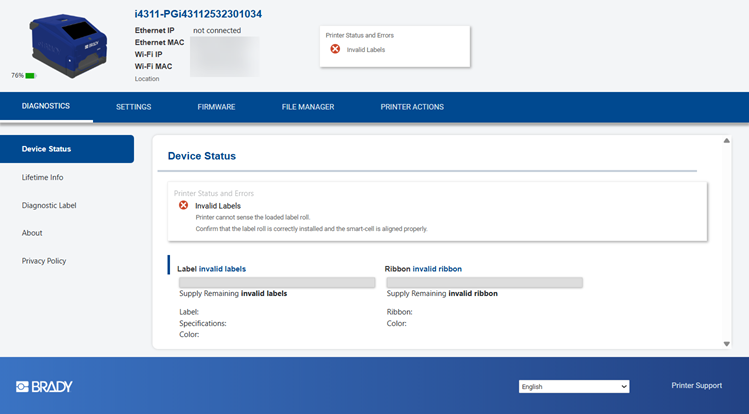
Task: Open the Firmware tab
Action: pos(216,107)
